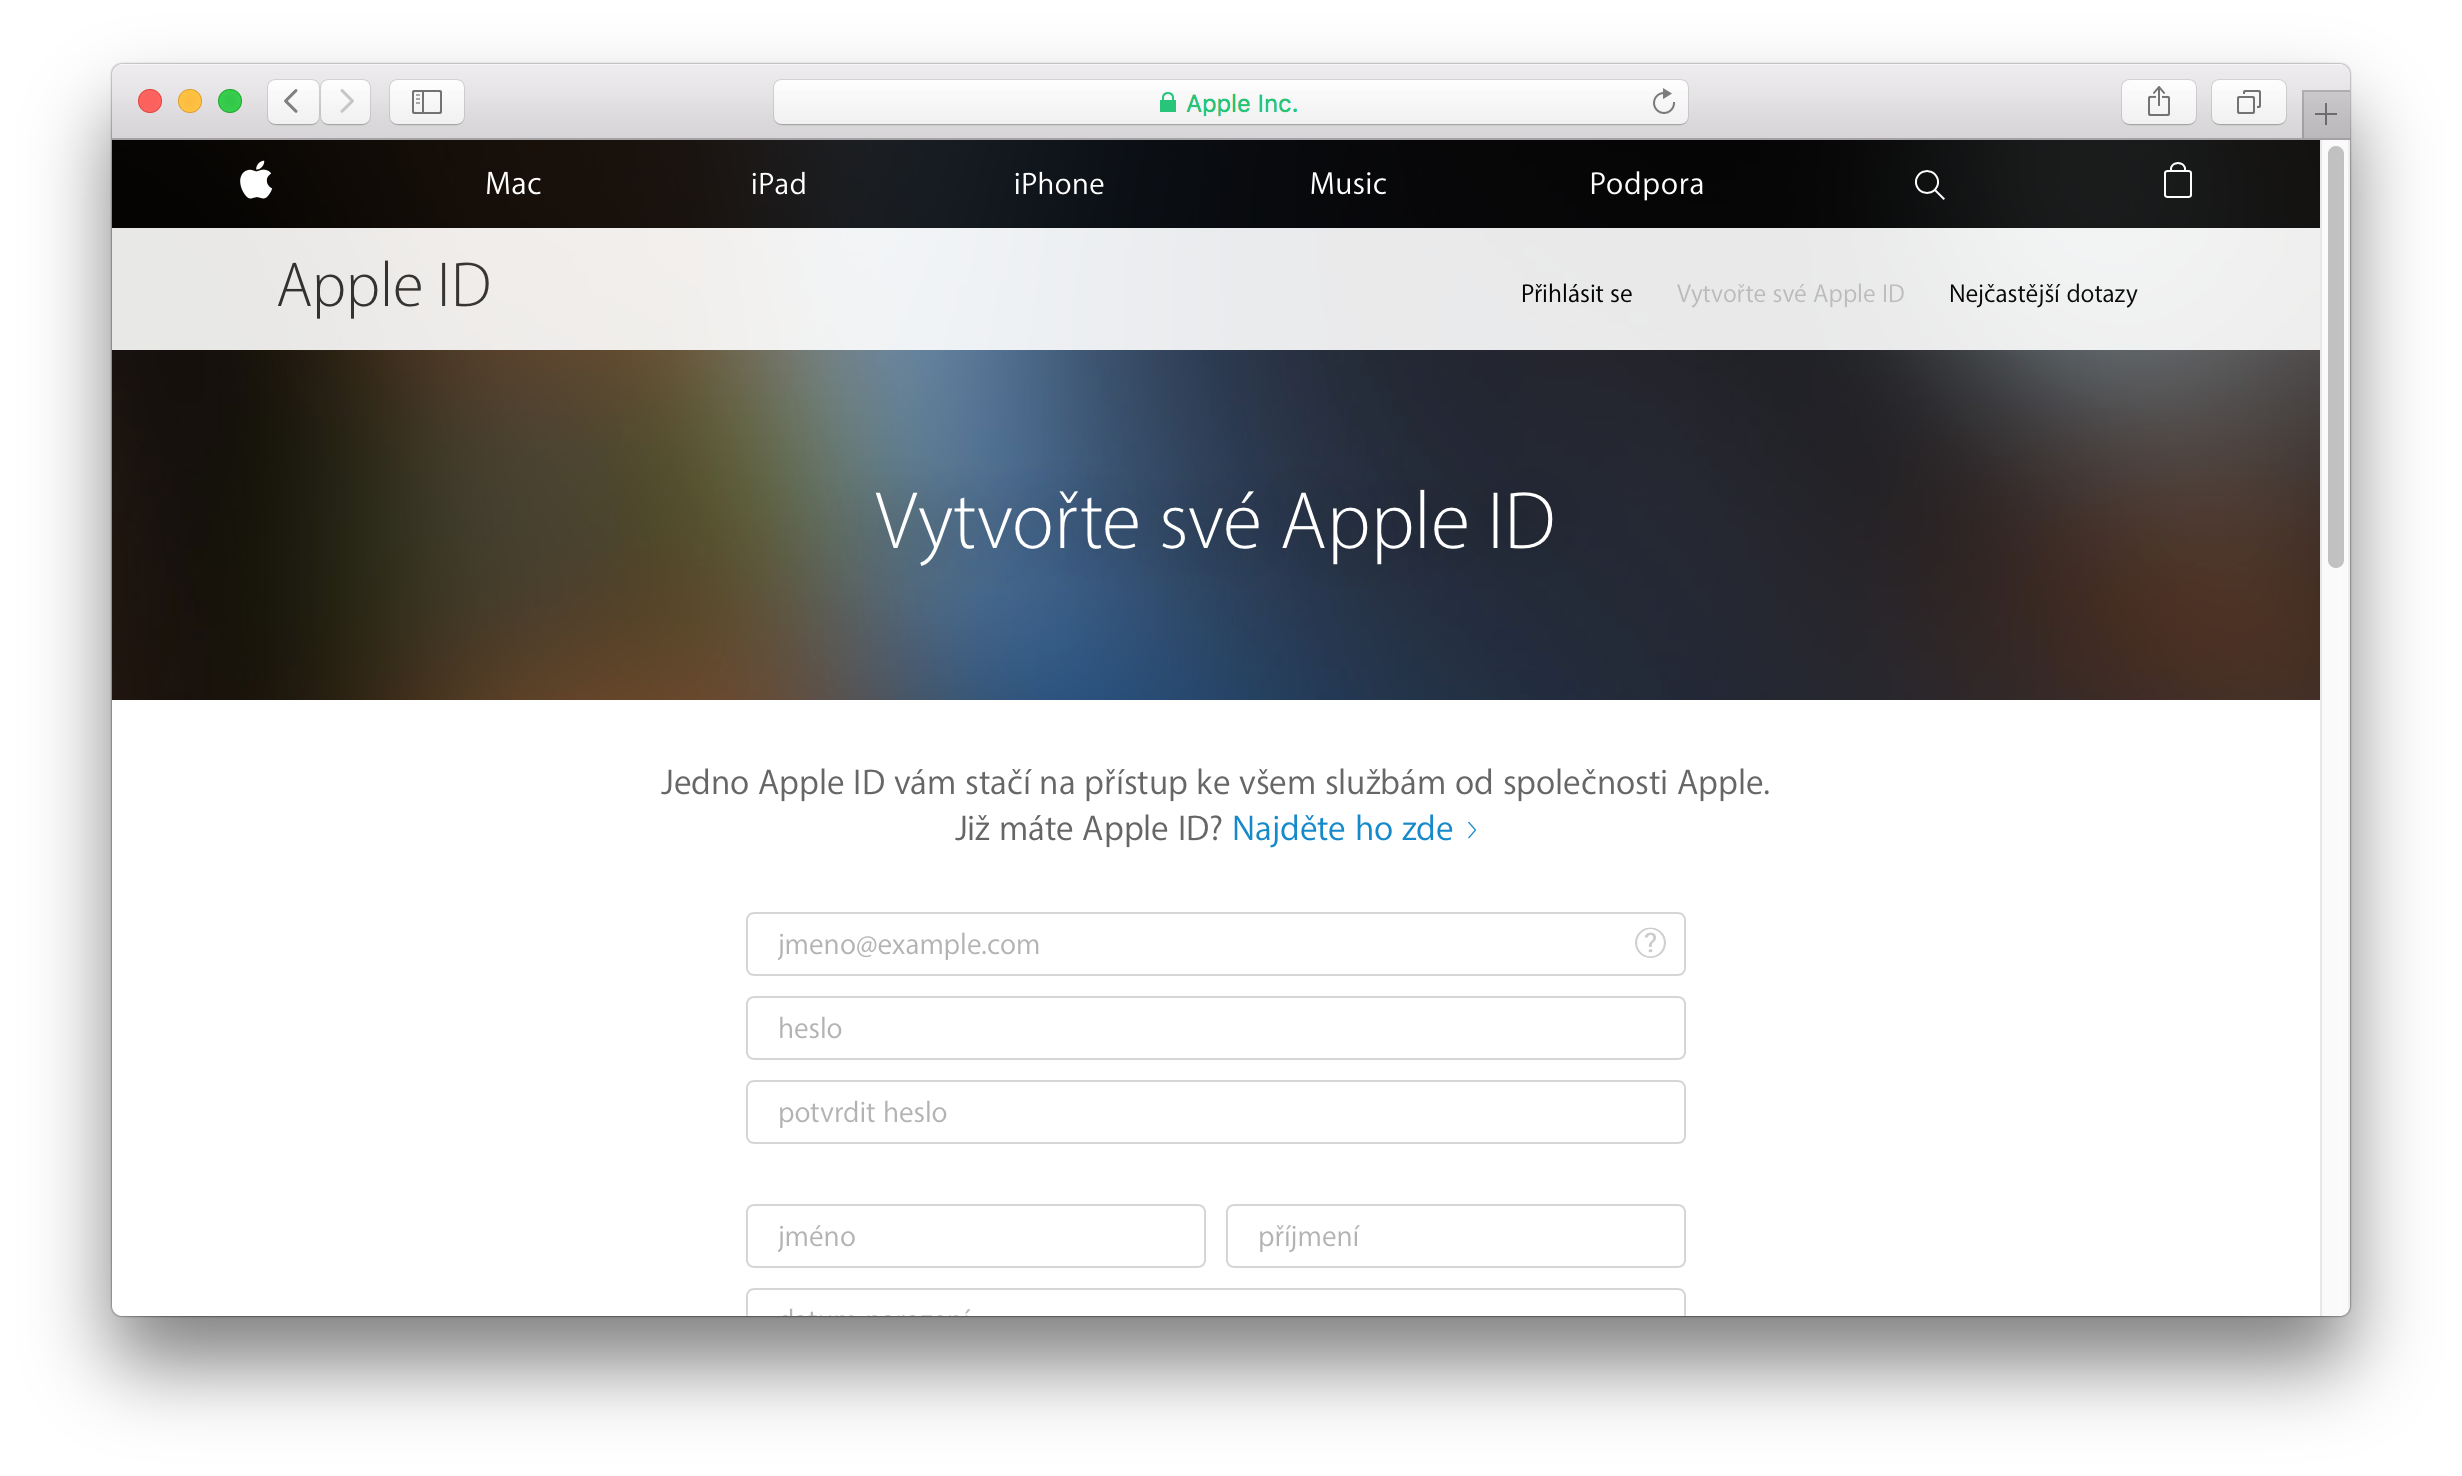Focus the jméno first name field
Viewport: 2462px width, 1476px height.
click(x=975, y=1235)
